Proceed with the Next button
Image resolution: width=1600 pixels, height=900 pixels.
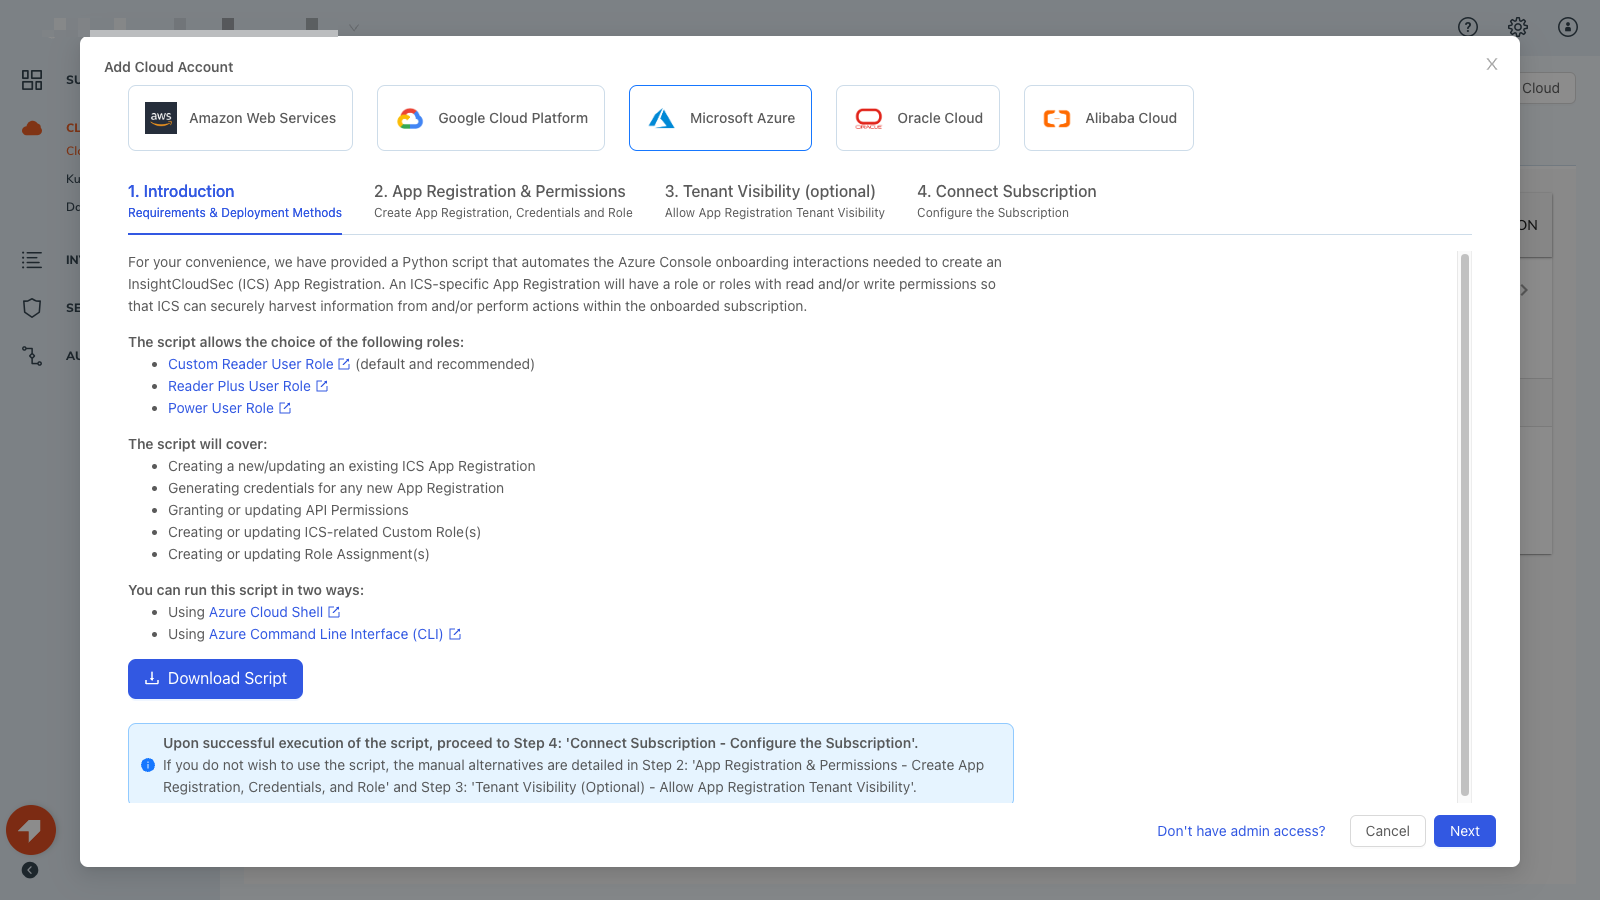tap(1465, 831)
